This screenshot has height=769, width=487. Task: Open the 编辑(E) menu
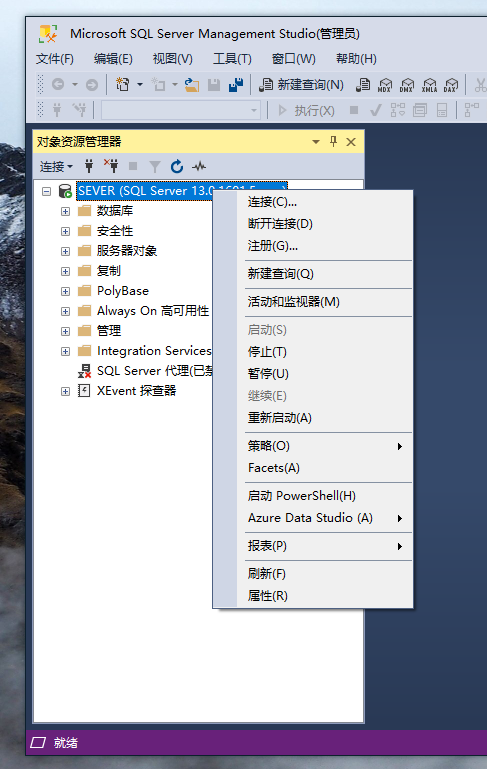pos(113,59)
